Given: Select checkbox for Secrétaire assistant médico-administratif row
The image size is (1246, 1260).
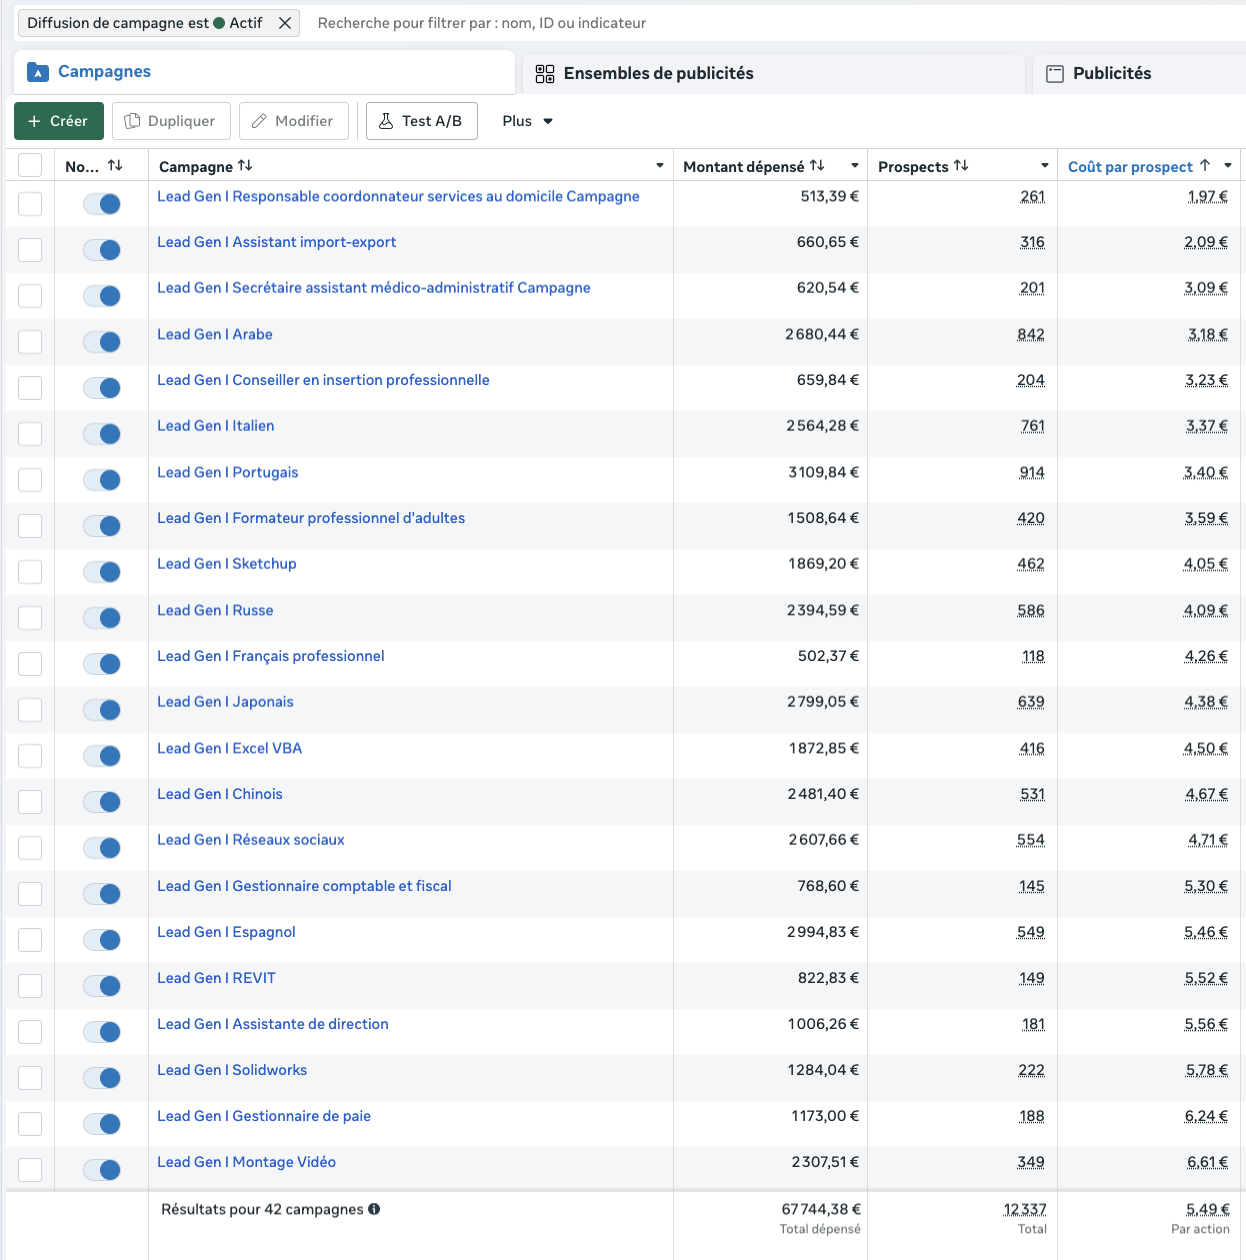Looking at the screenshot, I should tap(30, 296).
